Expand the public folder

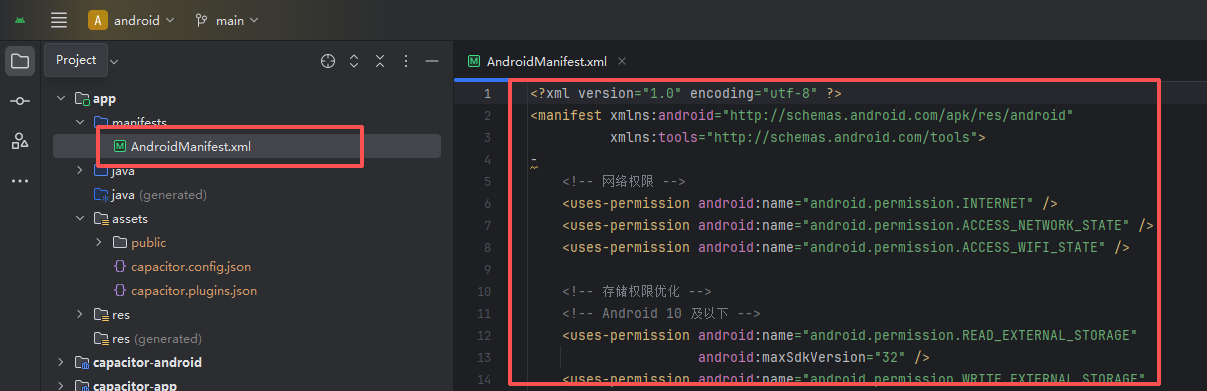(99, 243)
